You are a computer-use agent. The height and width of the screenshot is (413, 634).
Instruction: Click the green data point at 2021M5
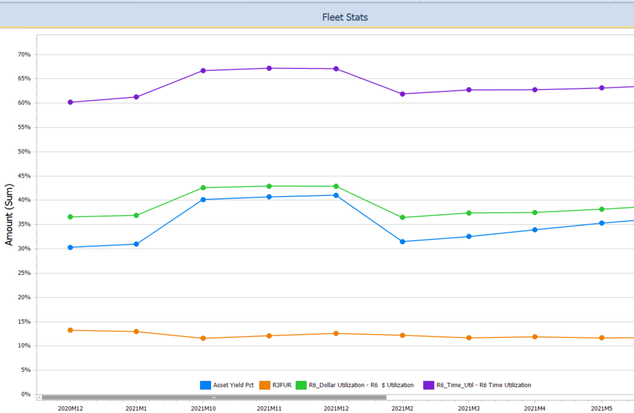(602, 209)
